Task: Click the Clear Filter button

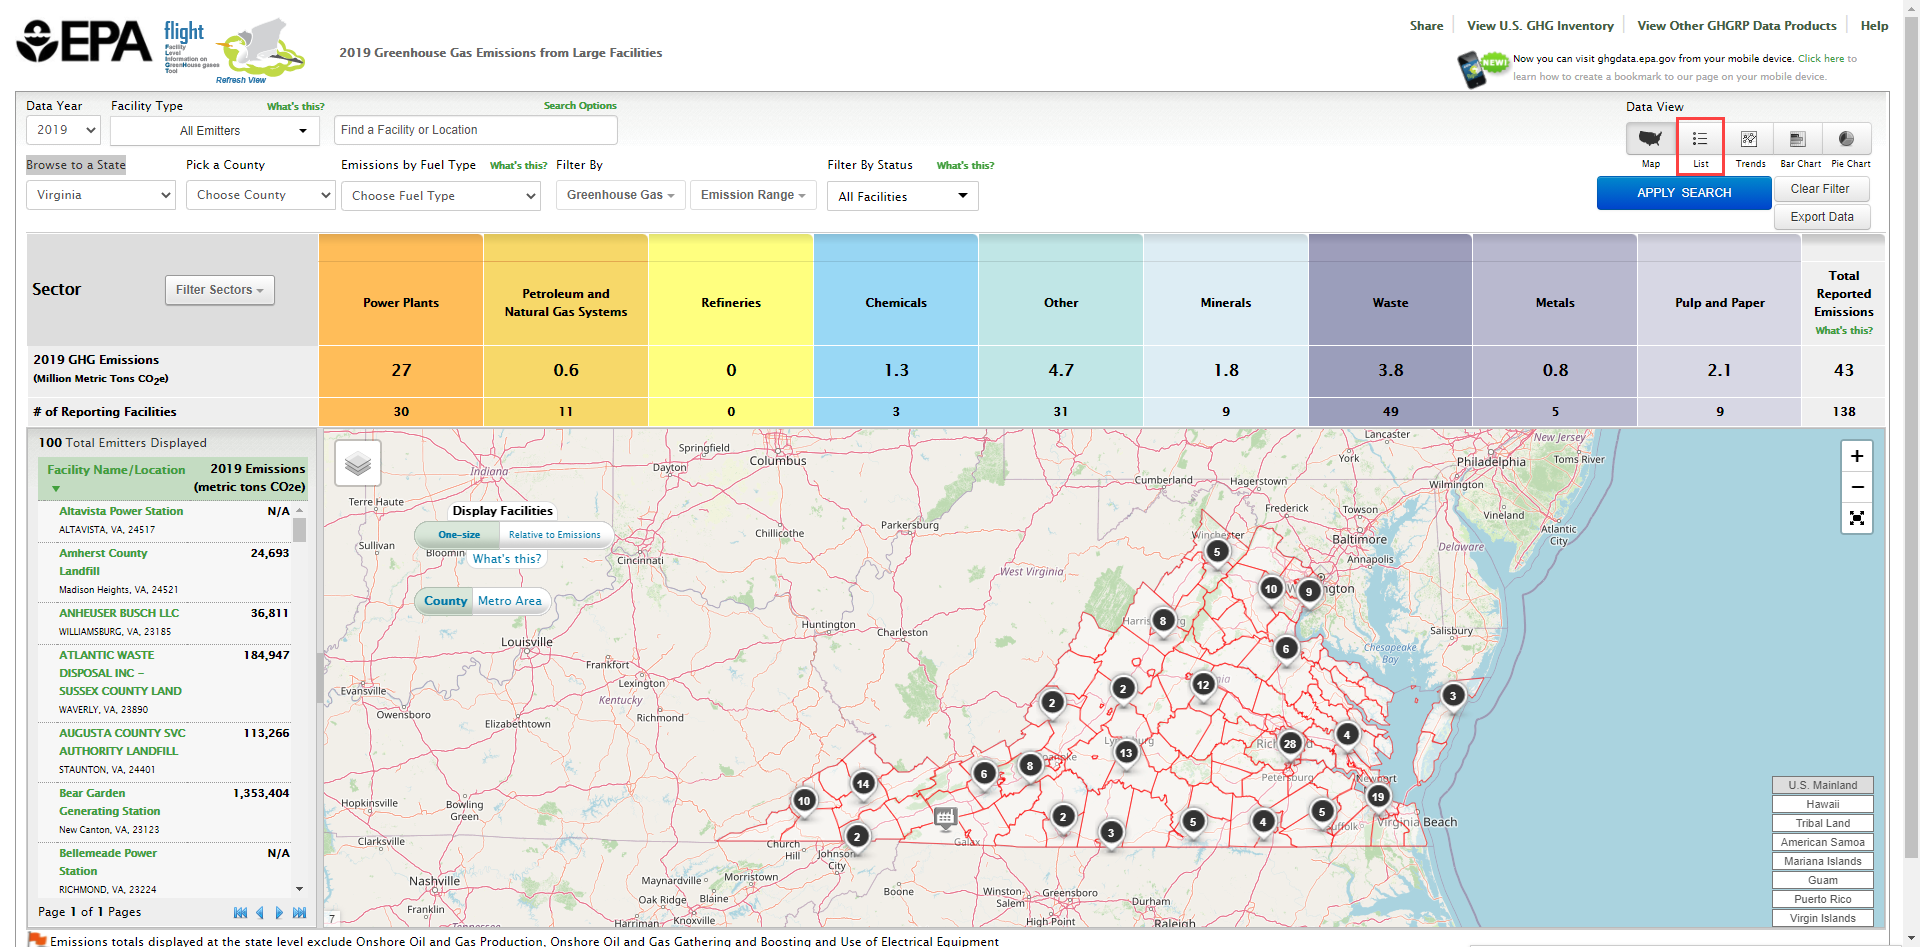Action: (x=1822, y=189)
